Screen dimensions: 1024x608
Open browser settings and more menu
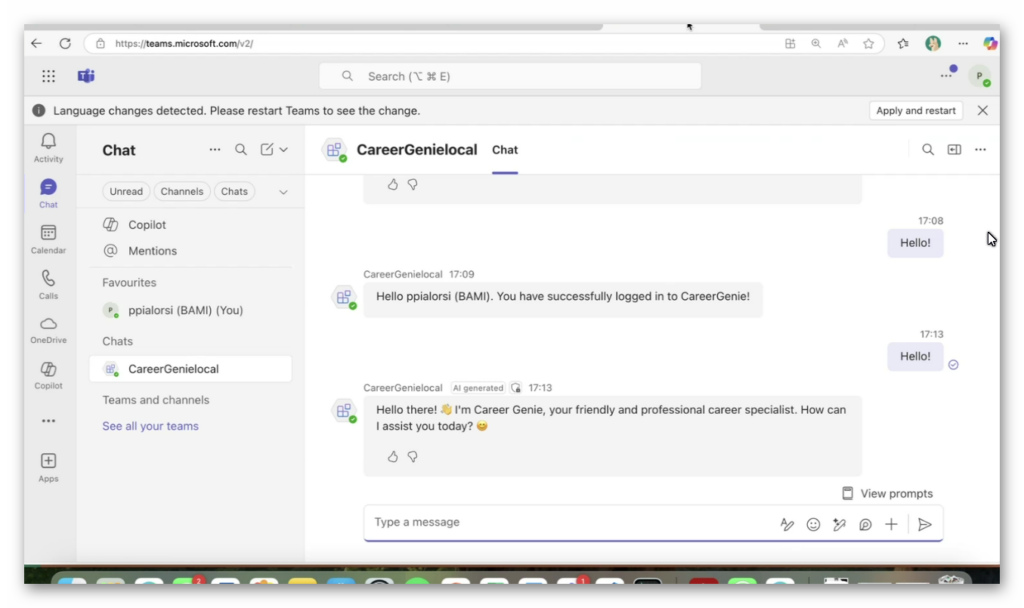(963, 44)
